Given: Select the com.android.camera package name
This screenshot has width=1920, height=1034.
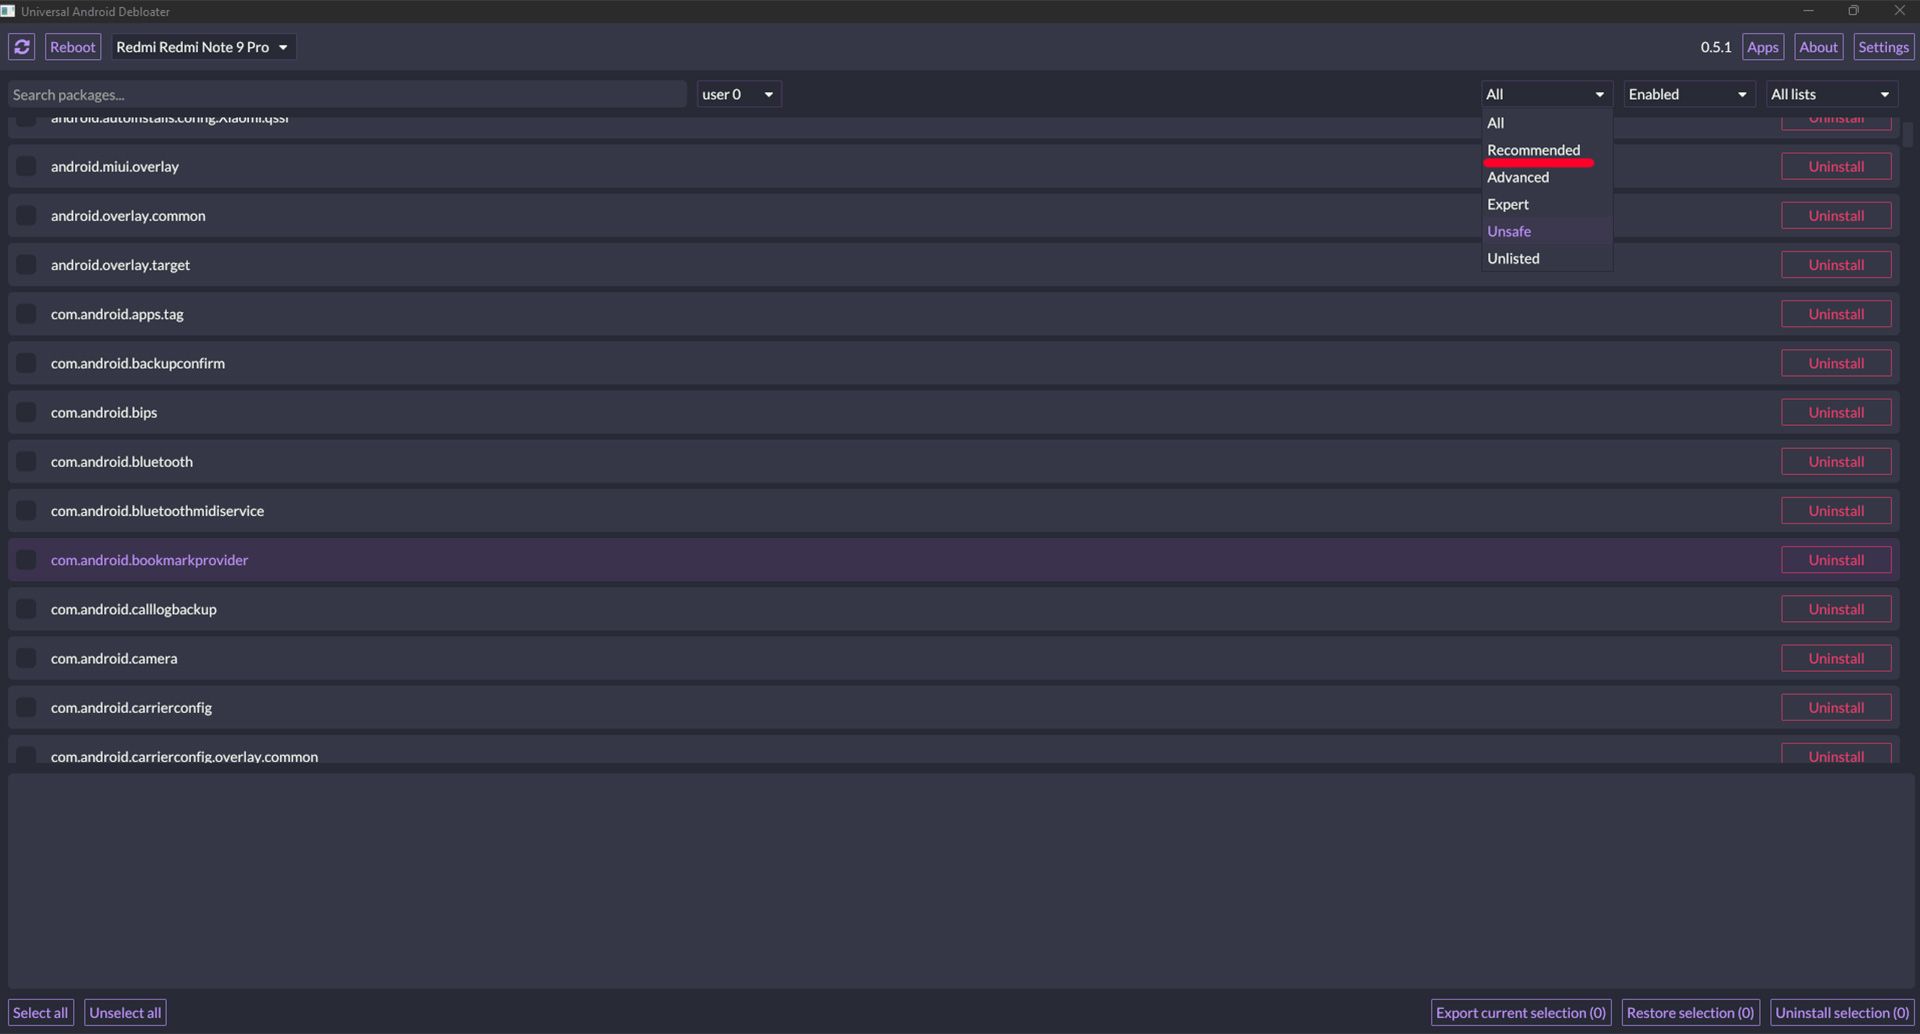Looking at the screenshot, I should coord(114,658).
